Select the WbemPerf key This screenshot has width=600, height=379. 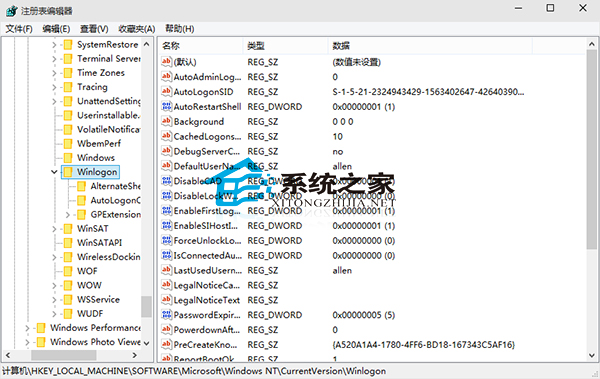[x=99, y=144]
